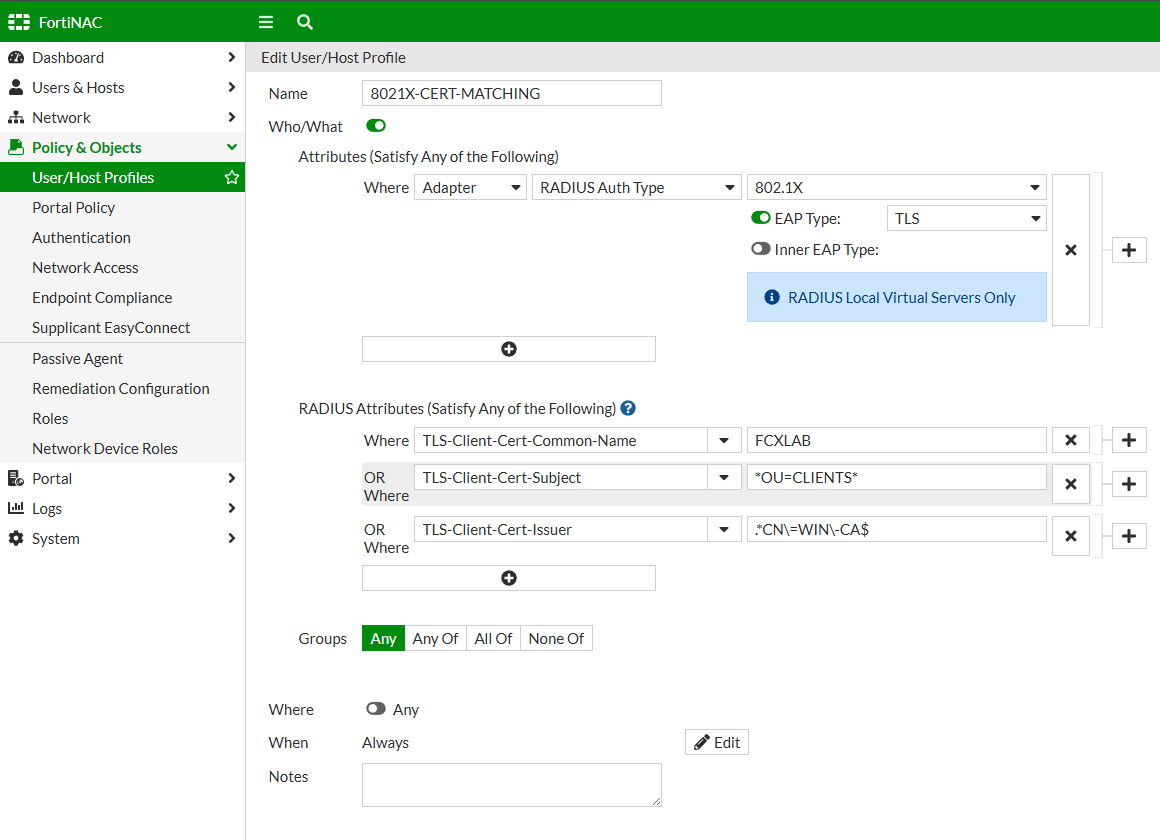Image resolution: width=1160 pixels, height=840 pixels.
Task: Select the All Of groups option
Action: pyautogui.click(x=493, y=639)
